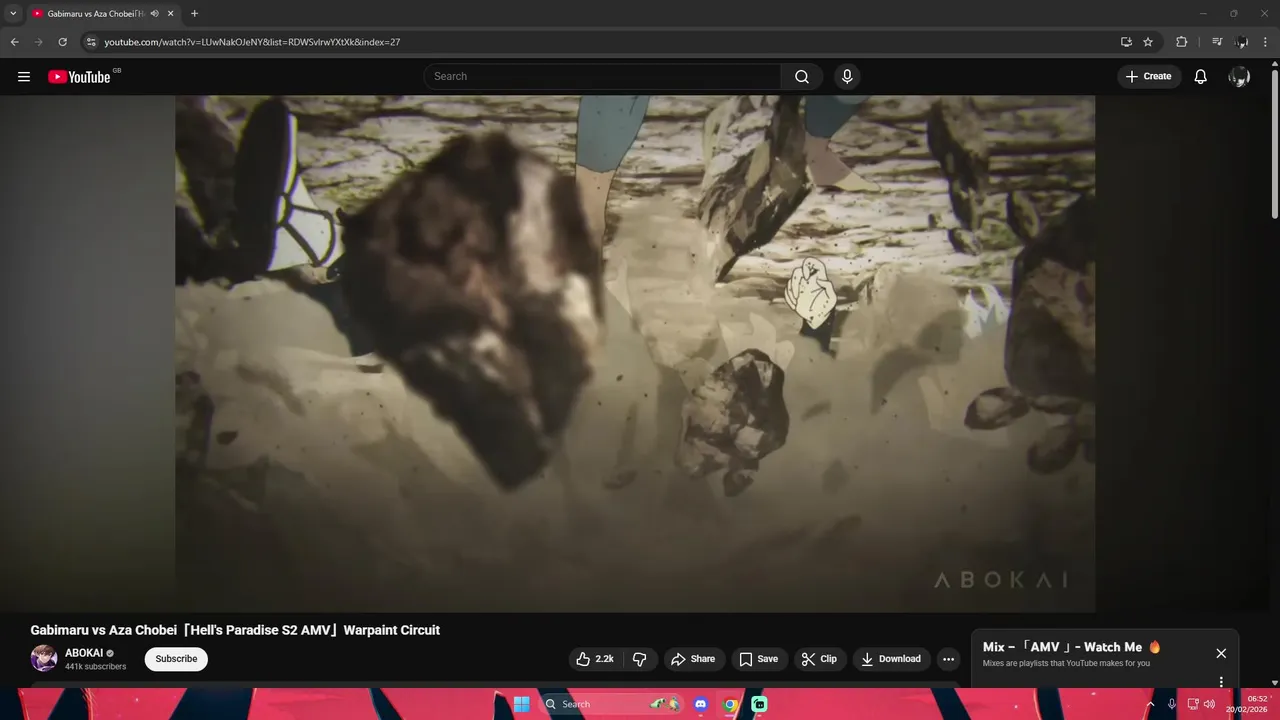
Task: Dislike the video with thumbs down
Action: [640, 659]
